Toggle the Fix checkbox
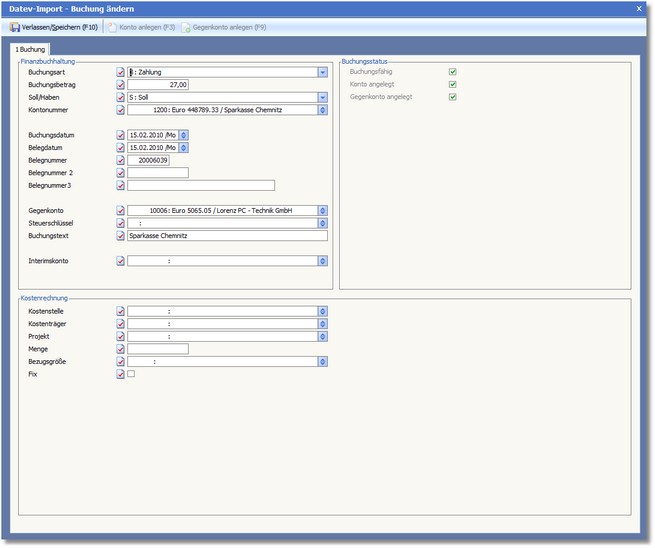This screenshot has height=548, width=655. click(x=131, y=374)
